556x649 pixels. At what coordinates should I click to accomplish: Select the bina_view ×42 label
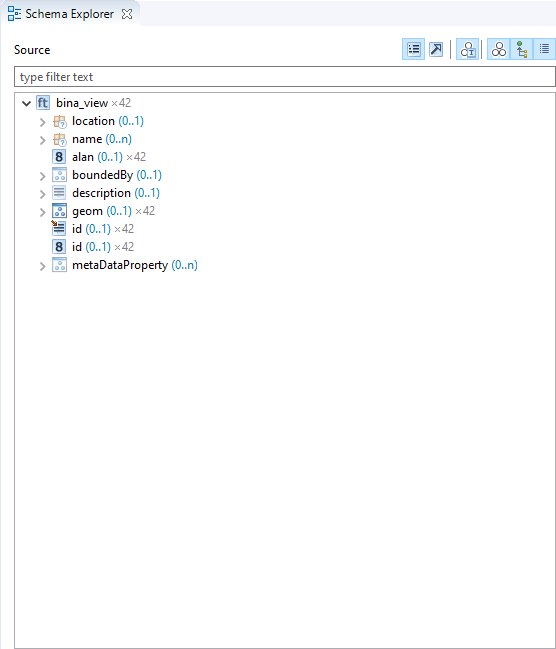point(94,103)
